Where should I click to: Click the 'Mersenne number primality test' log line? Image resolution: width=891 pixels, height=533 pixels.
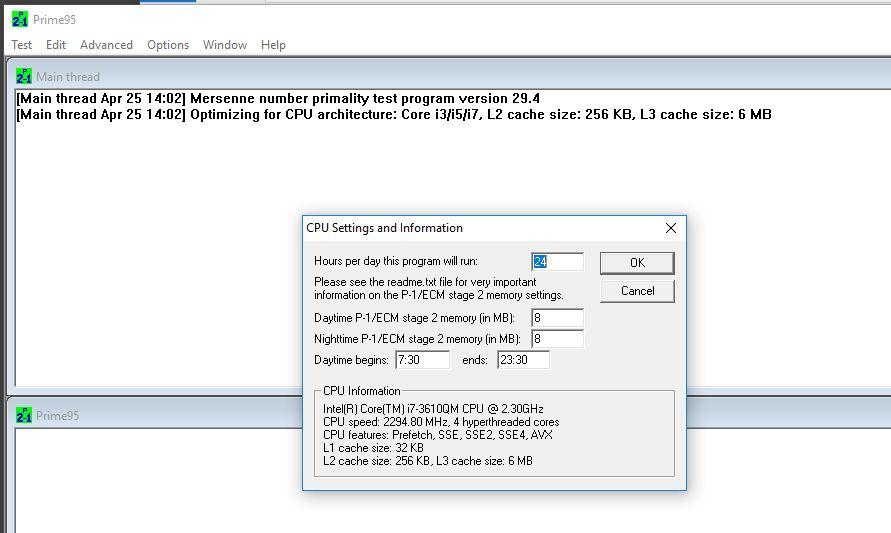coord(278,98)
